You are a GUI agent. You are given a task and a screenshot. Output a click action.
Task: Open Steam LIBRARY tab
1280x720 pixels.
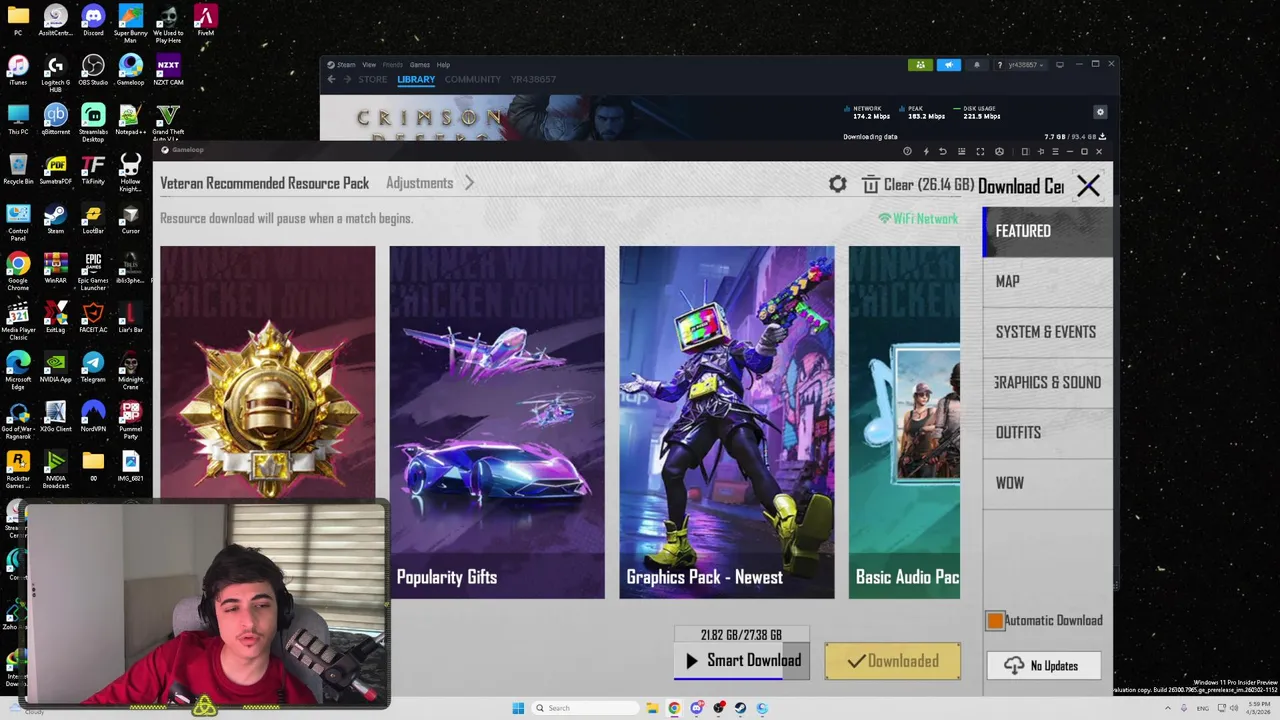tap(416, 79)
